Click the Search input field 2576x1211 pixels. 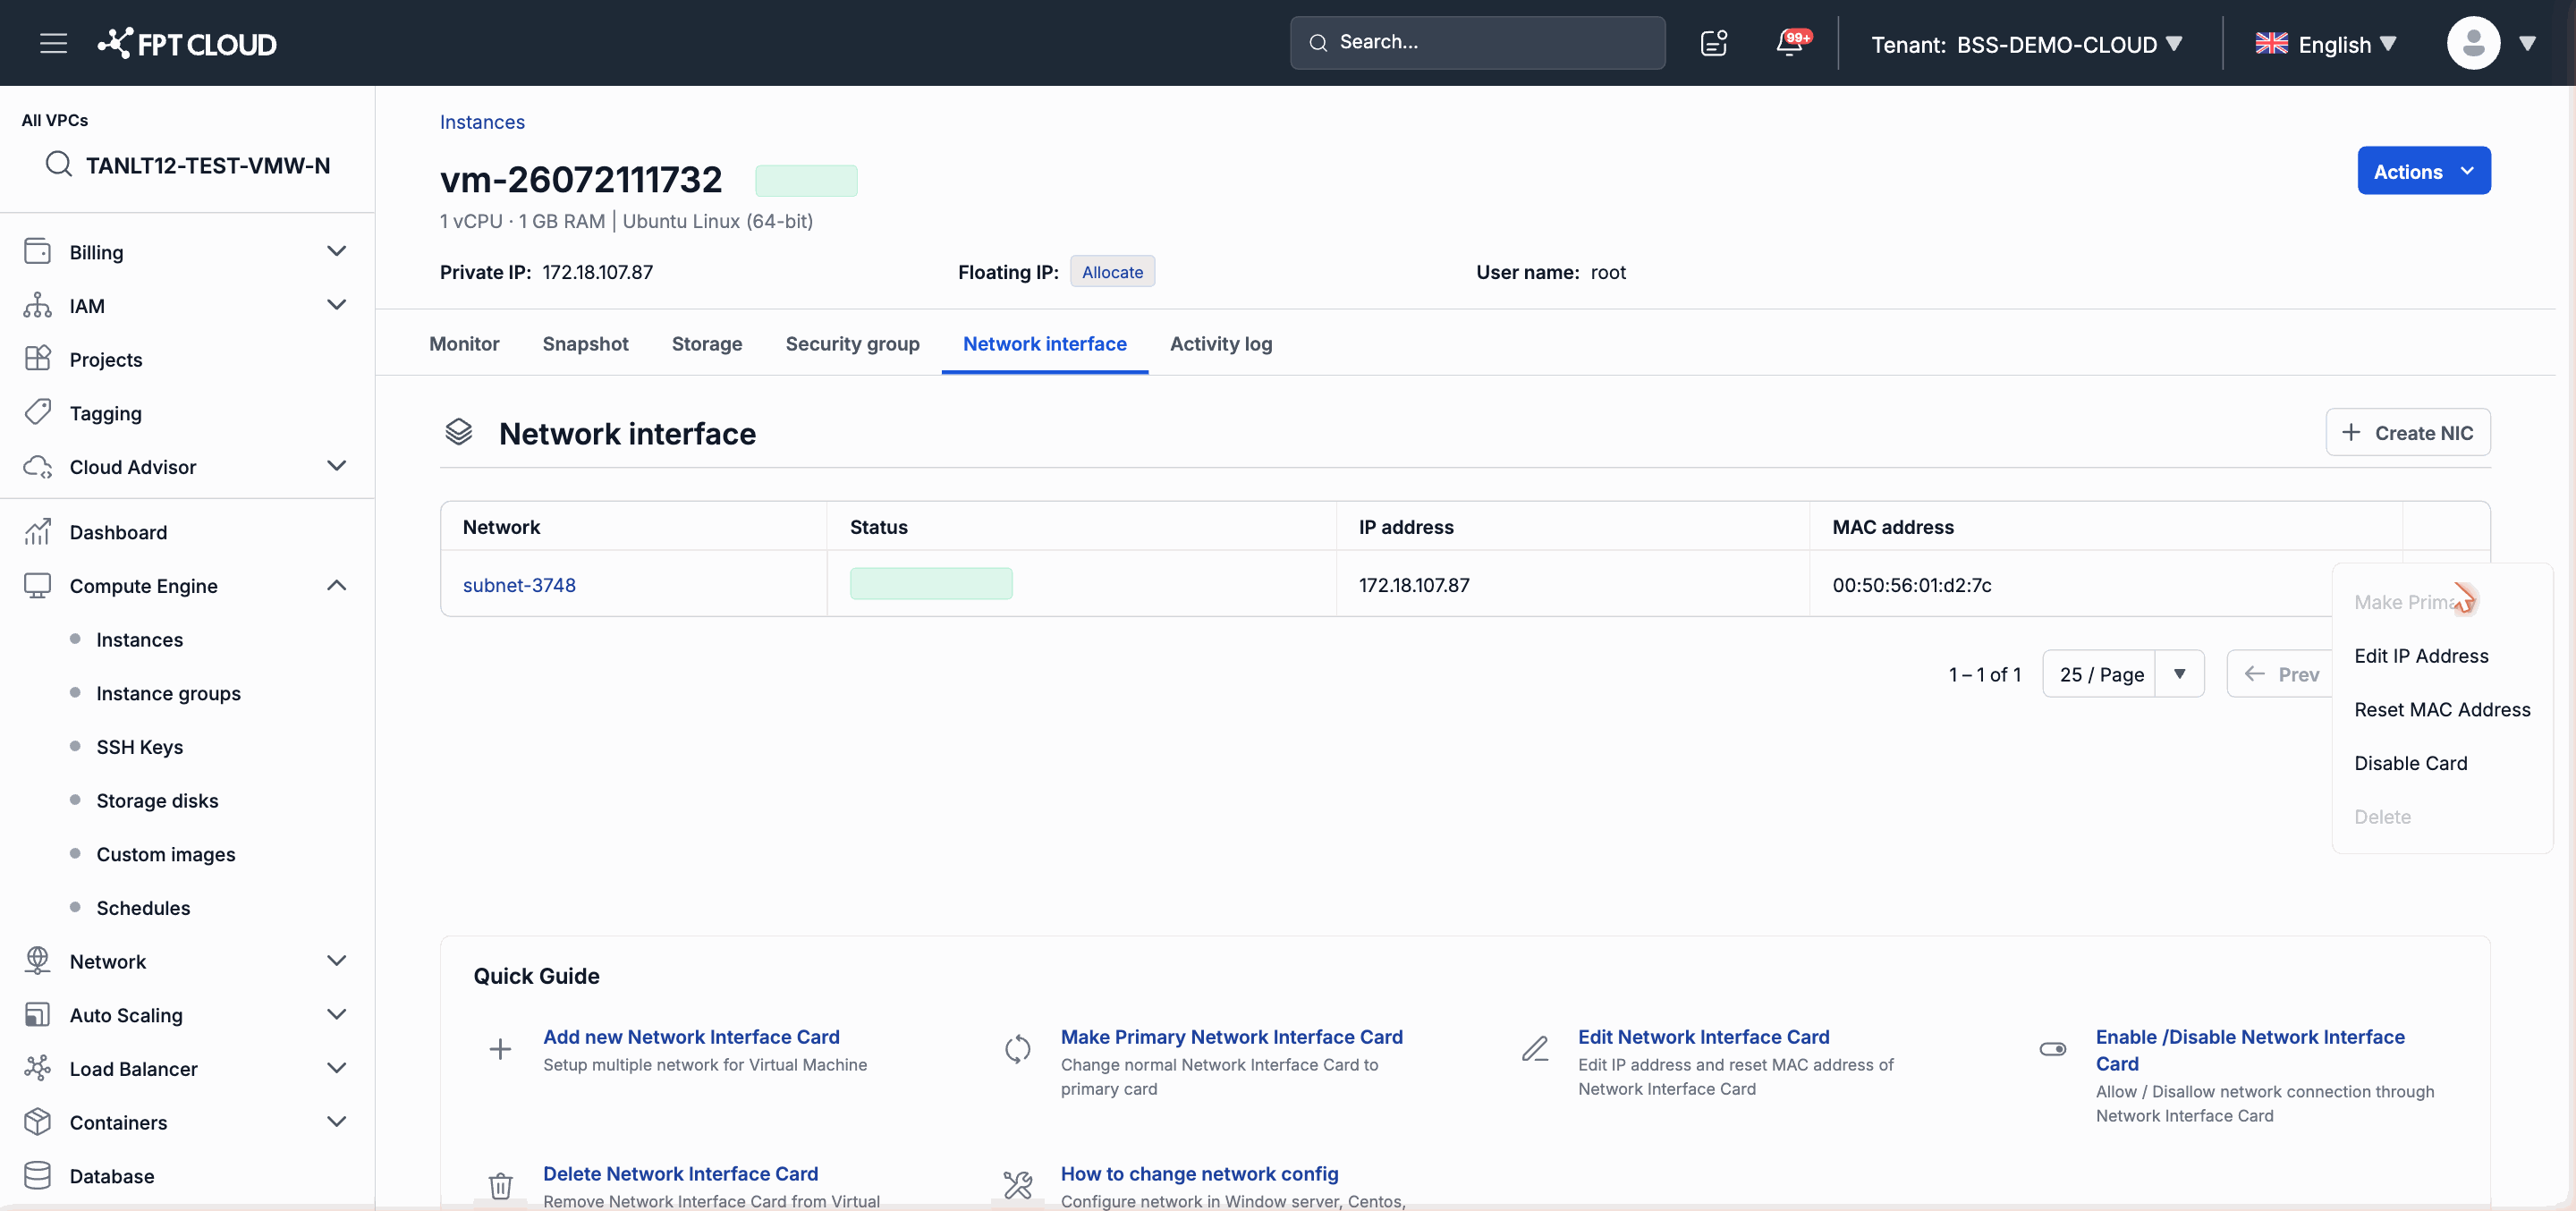pyautogui.click(x=1477, y=42)
